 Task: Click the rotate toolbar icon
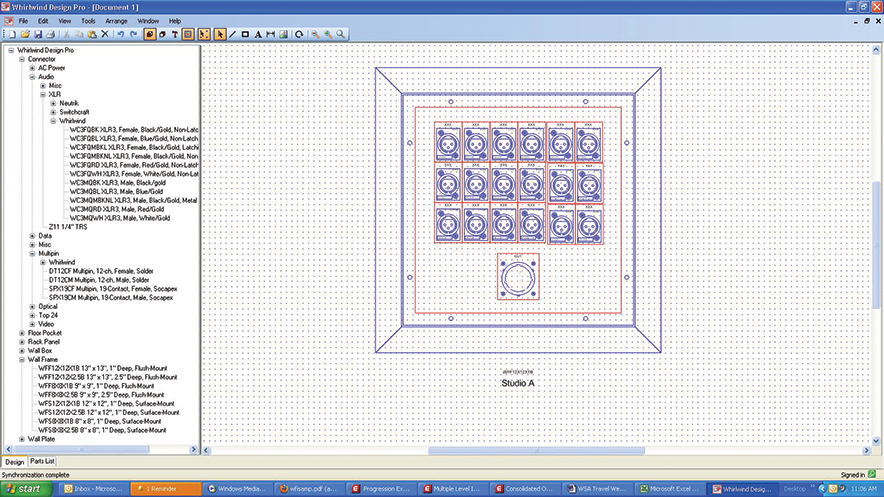[x=299, y=34]
